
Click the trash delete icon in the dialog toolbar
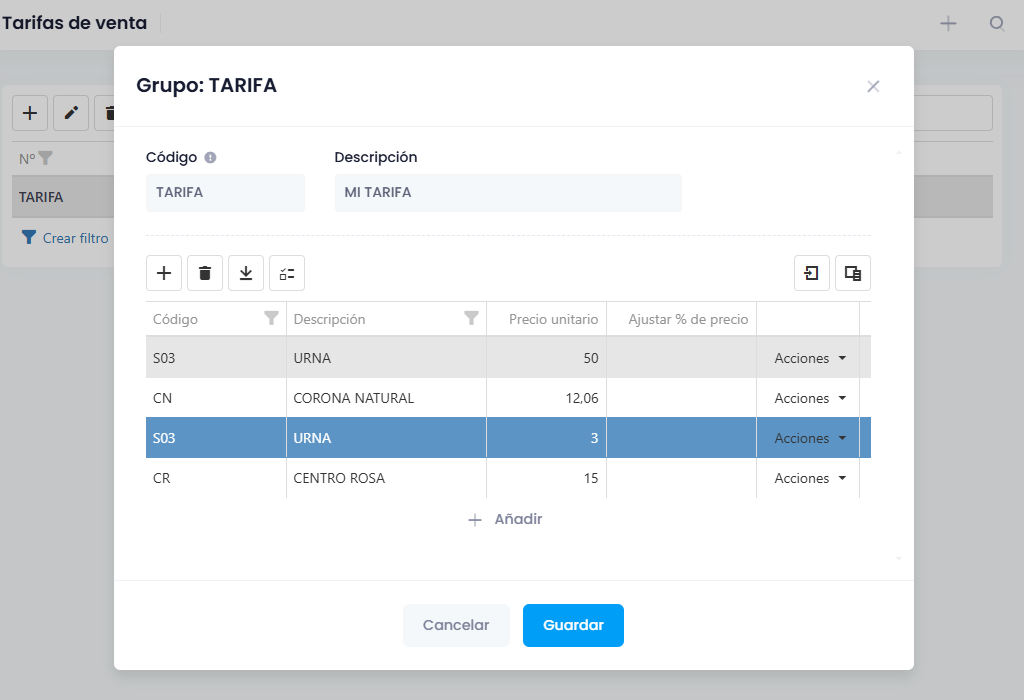tap(205, 273)
